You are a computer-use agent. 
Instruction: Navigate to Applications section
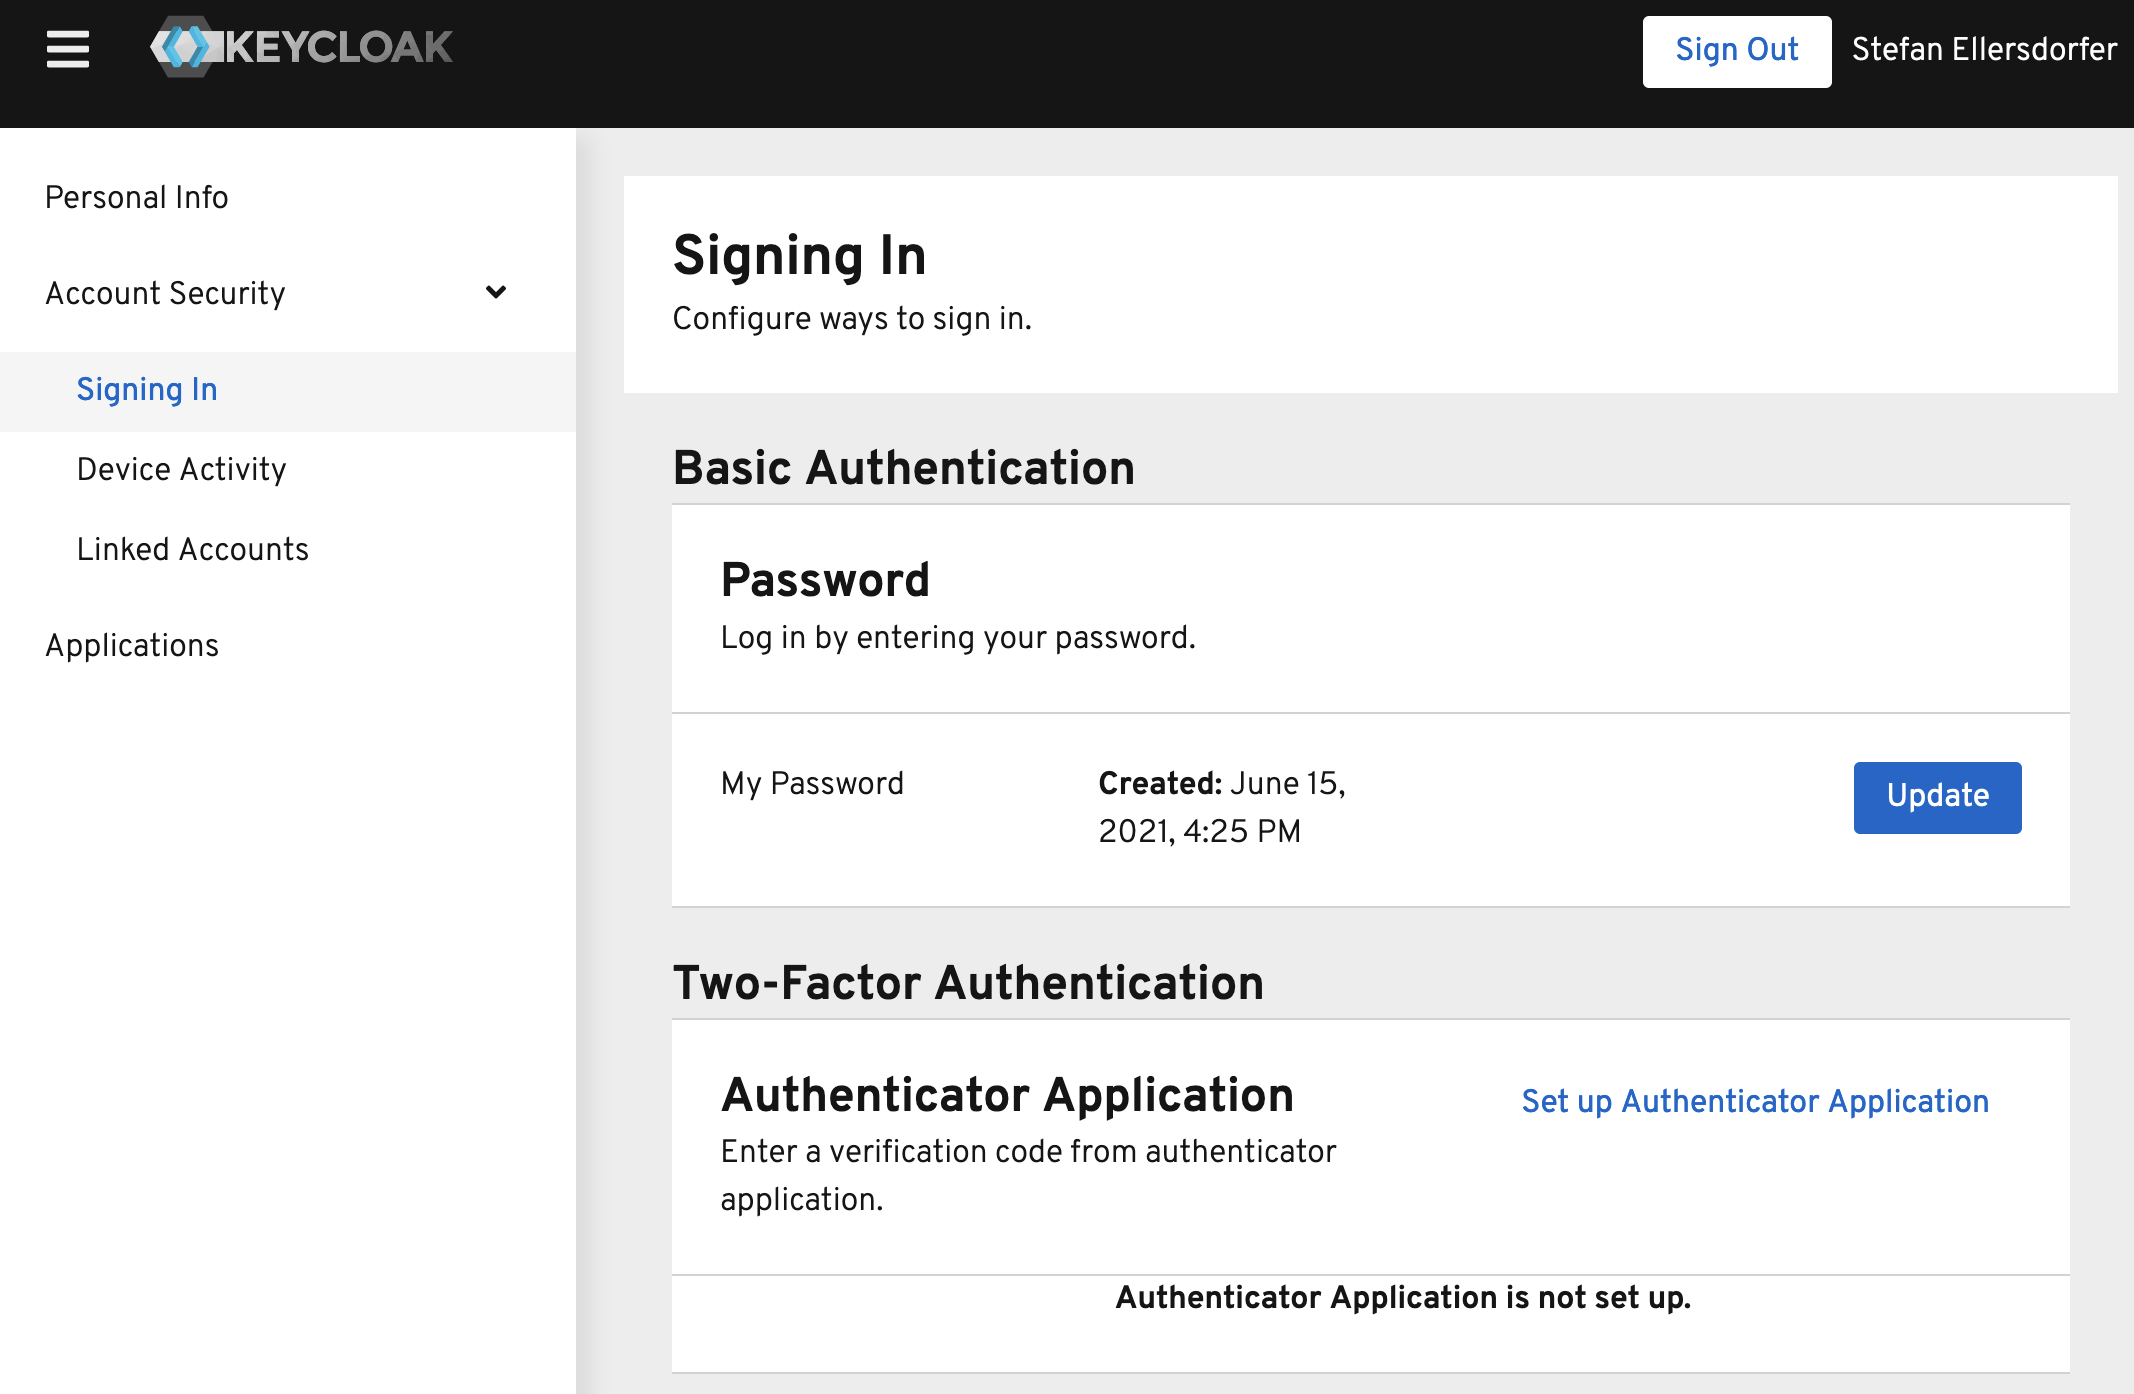click(x=132, y=645)
